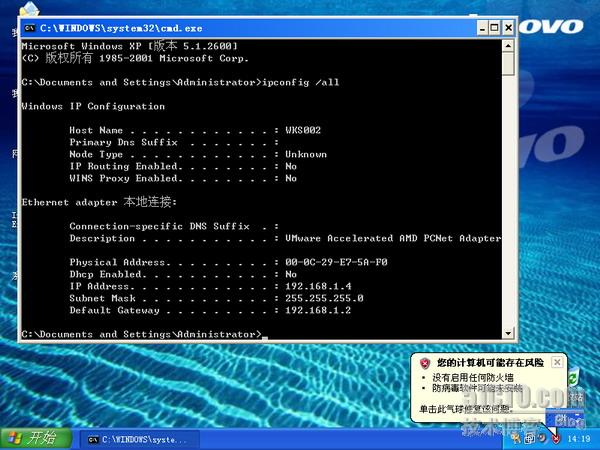600x450 pixels.
Task: Click the typed command ipconfig /all
Action: tap(300, 82)
